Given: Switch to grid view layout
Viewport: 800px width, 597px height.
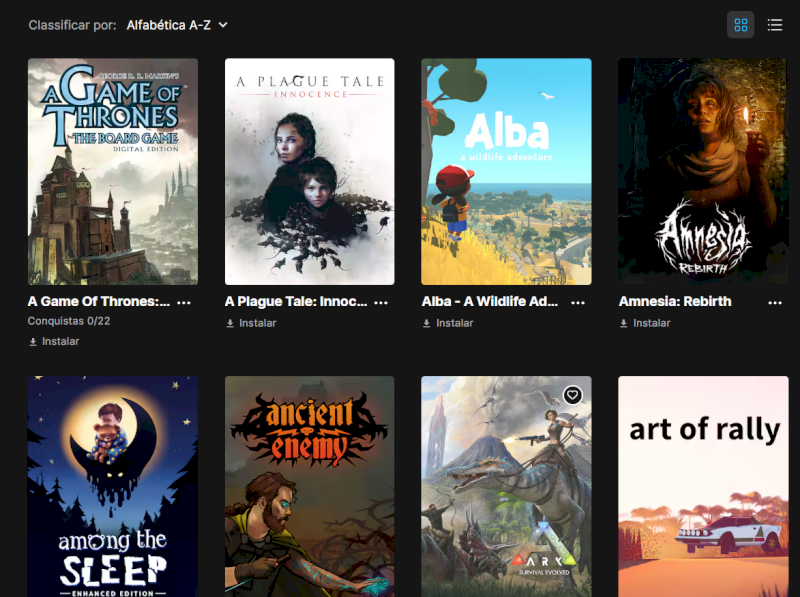Looking at the screenshot, I should 740,25.
